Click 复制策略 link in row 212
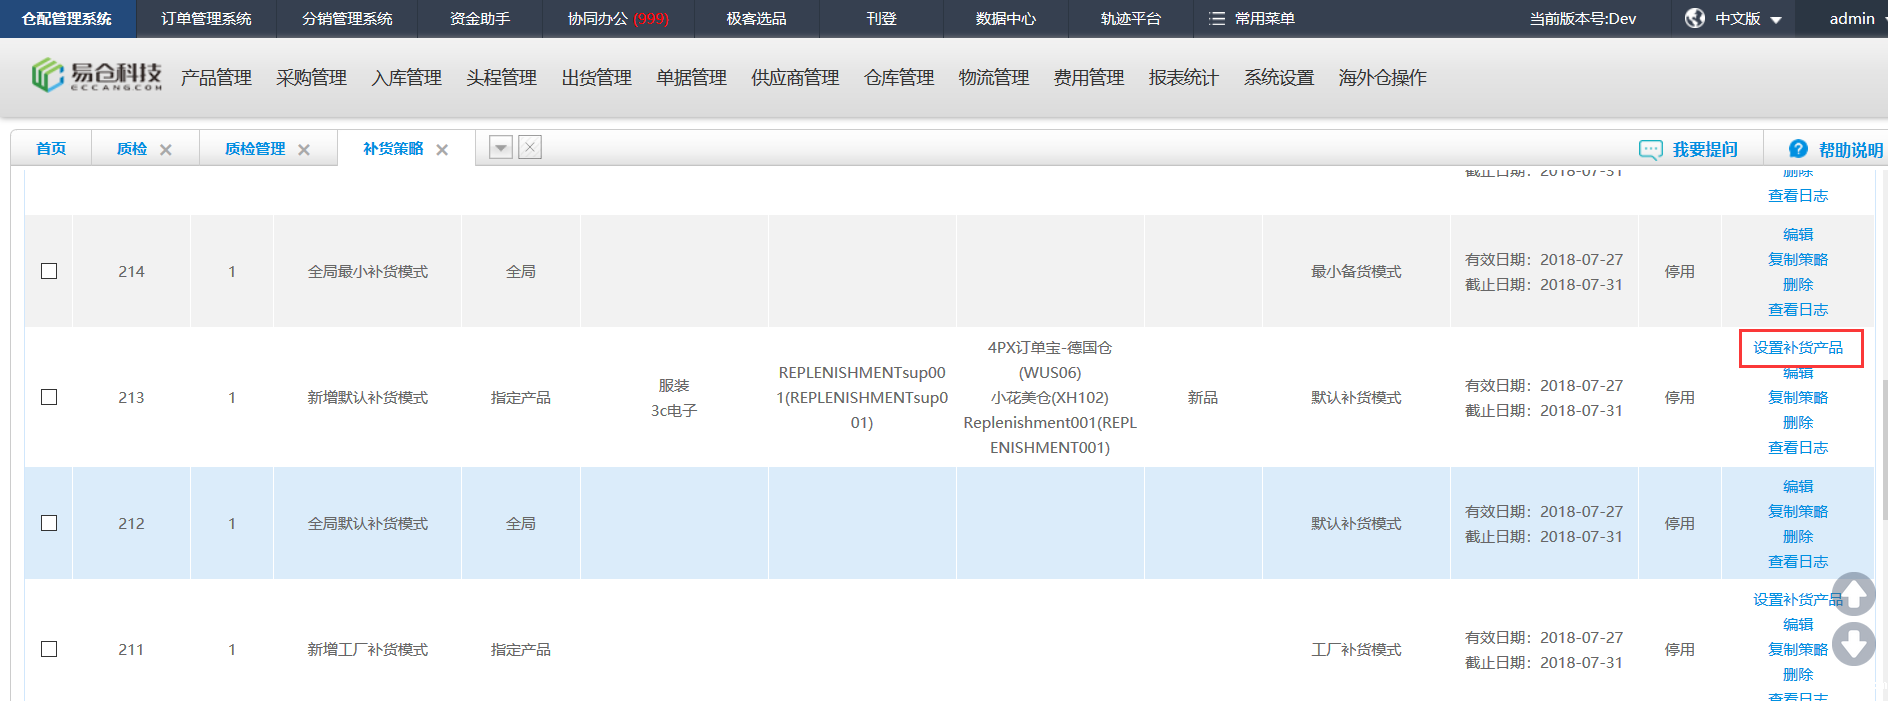The width and height of the screenshot is (1888, 701). [x=1797, y=511]
